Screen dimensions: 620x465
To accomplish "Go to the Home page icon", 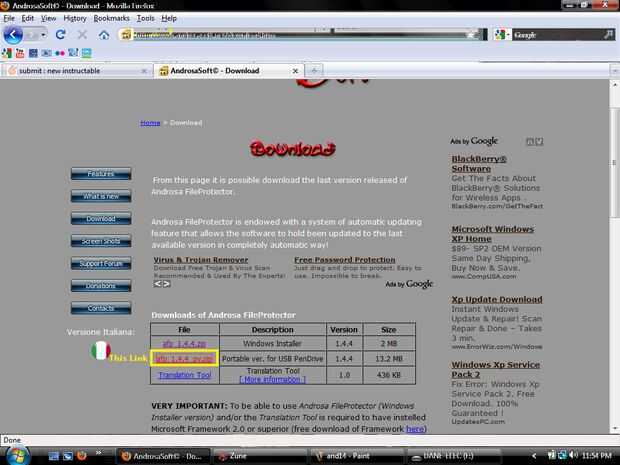I will point(104,35).
